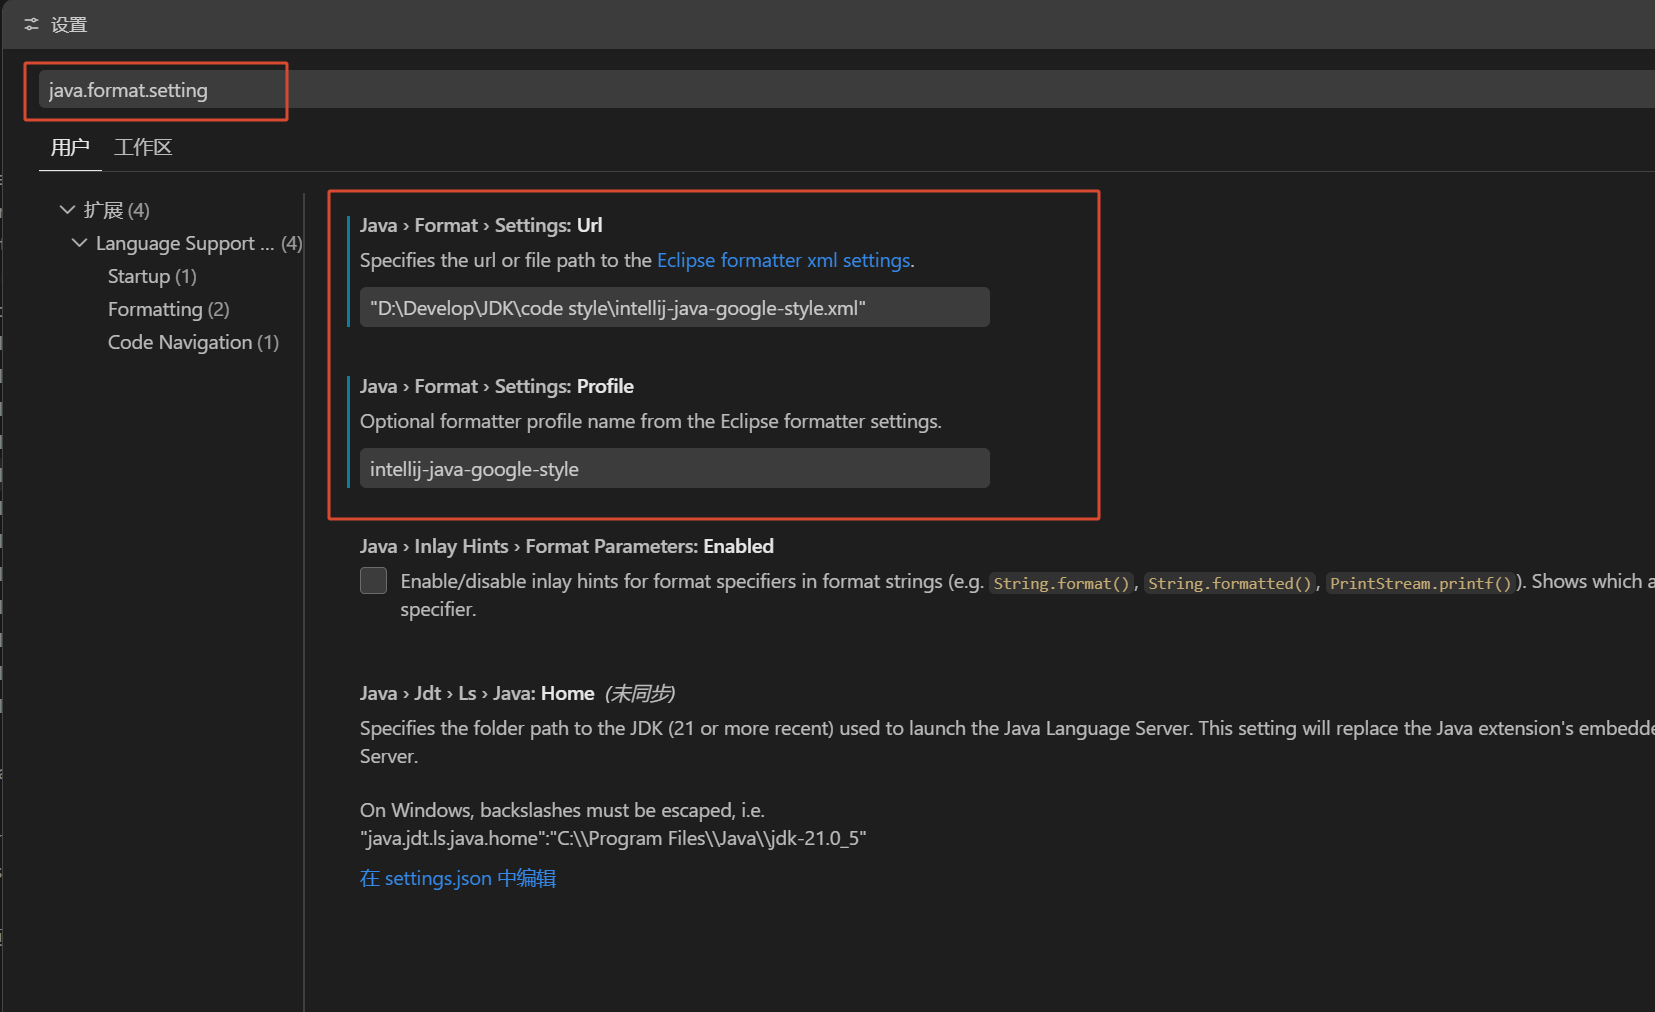Select Startup (1) in settings tree
The image size is (1655, 1012).
tap(152, 276)
